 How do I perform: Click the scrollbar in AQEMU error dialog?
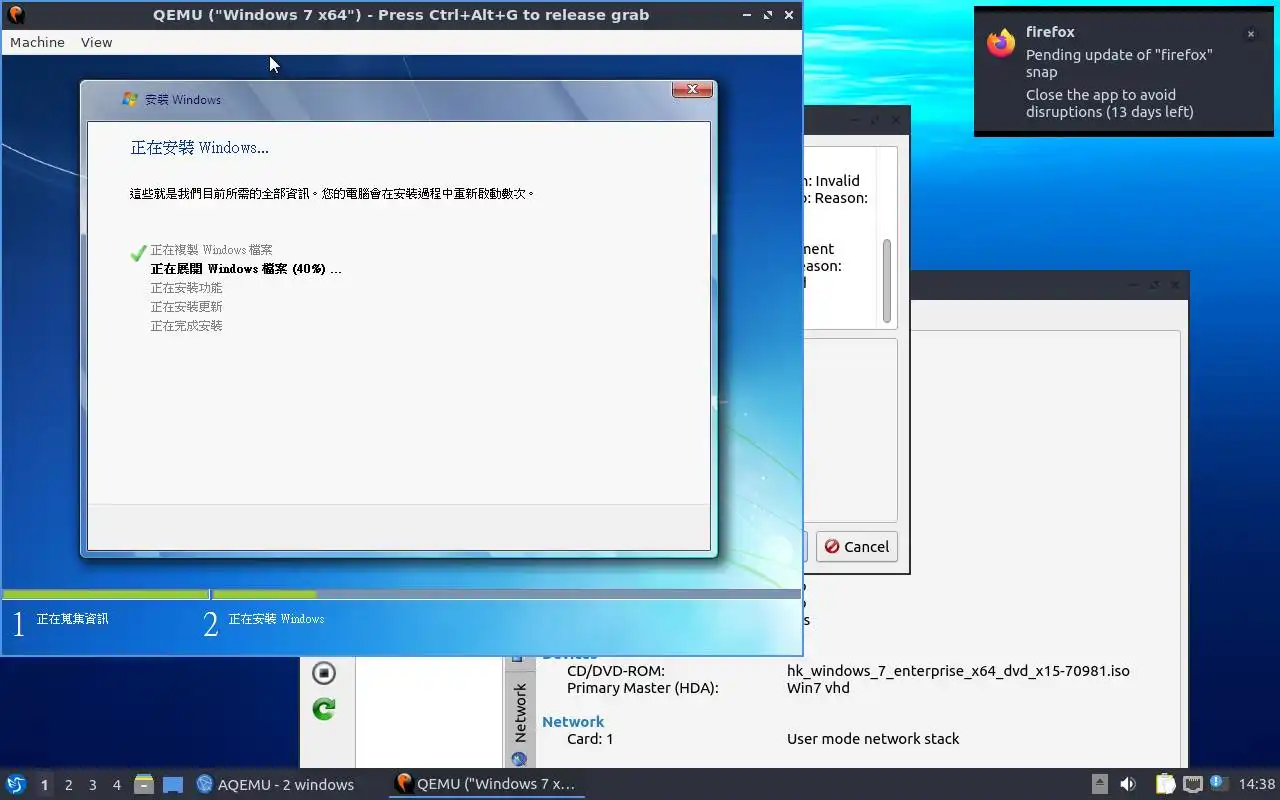point(886,281)
